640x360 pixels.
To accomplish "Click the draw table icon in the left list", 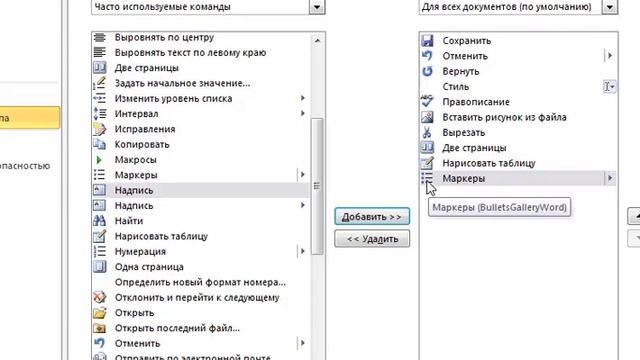I will tap(99, 236).
